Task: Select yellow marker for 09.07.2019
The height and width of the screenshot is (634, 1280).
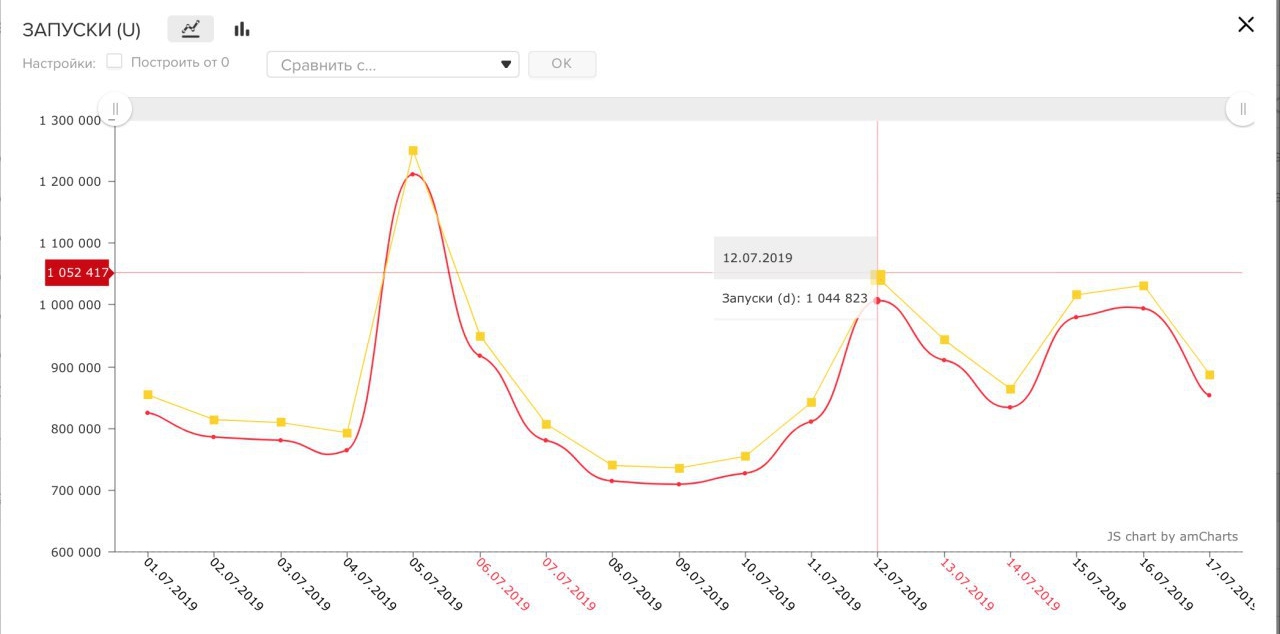Action: coord(679,468)
